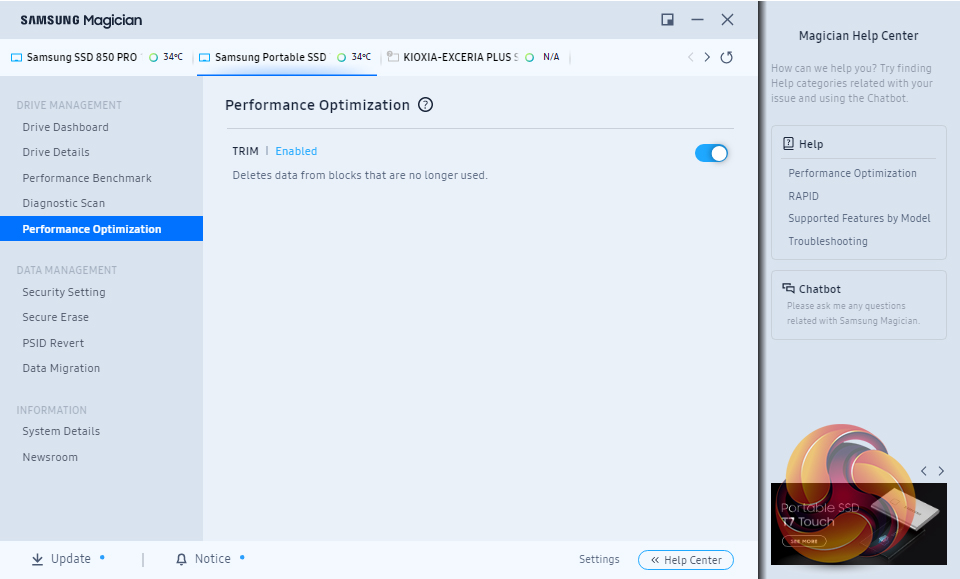
Task: Select the Samsung Portable SSD tab
Action: [287, 57]
